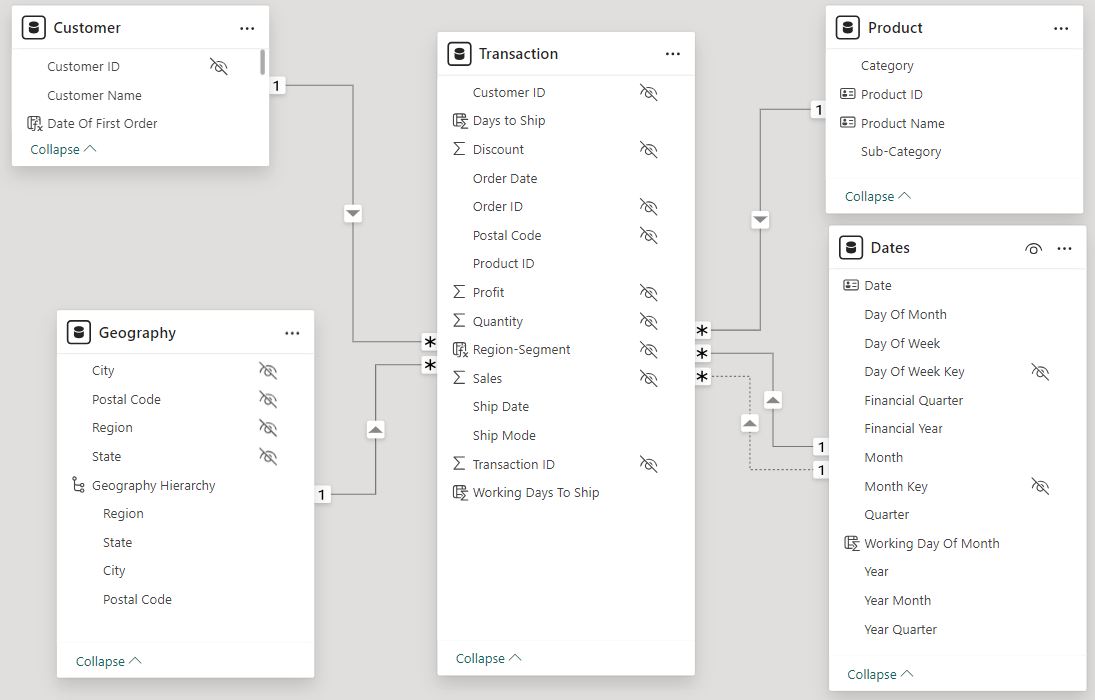Image resolution: width=1095 pixels, height=700 pixels.
Task: Collapse the Transaction table
Action: pos(488,658)
